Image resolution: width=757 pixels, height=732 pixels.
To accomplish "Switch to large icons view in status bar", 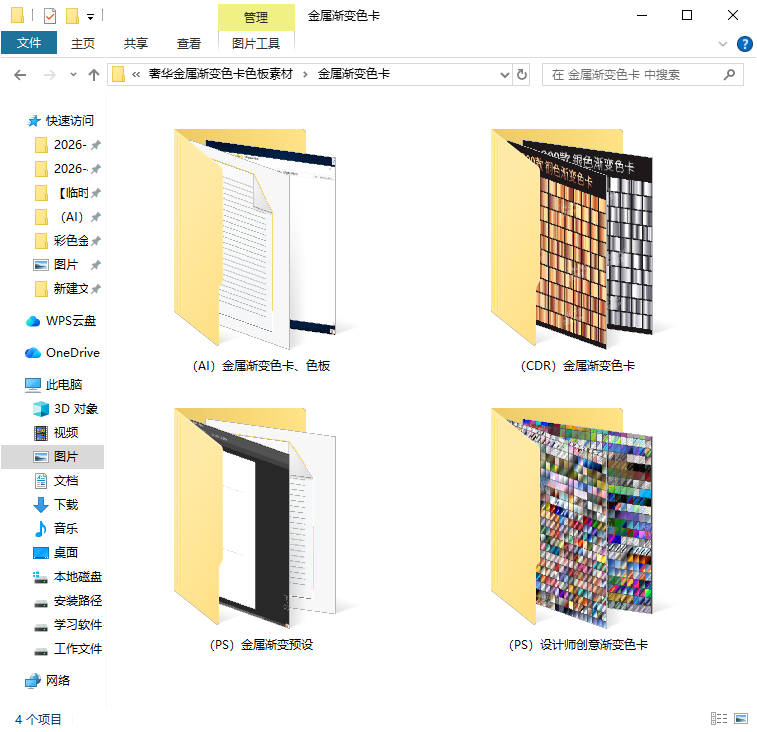I will tap(740, 718).
